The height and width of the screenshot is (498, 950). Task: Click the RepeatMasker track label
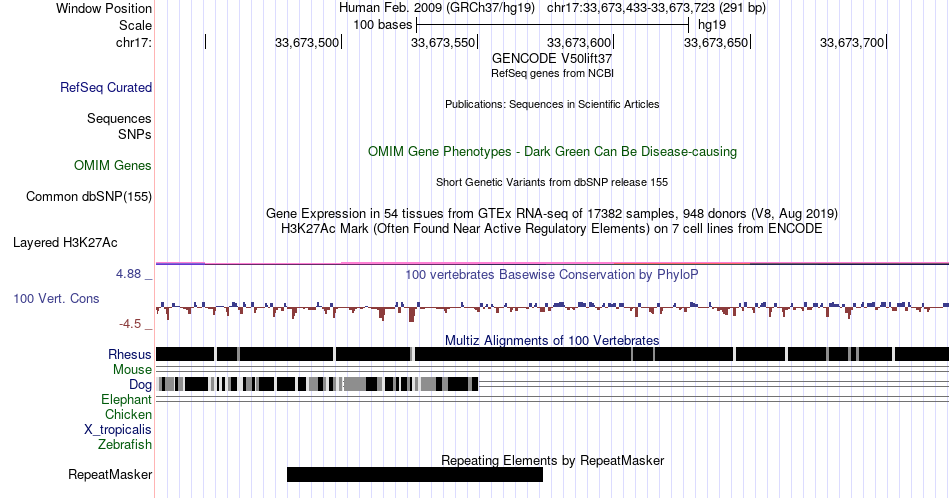(110, 474)
